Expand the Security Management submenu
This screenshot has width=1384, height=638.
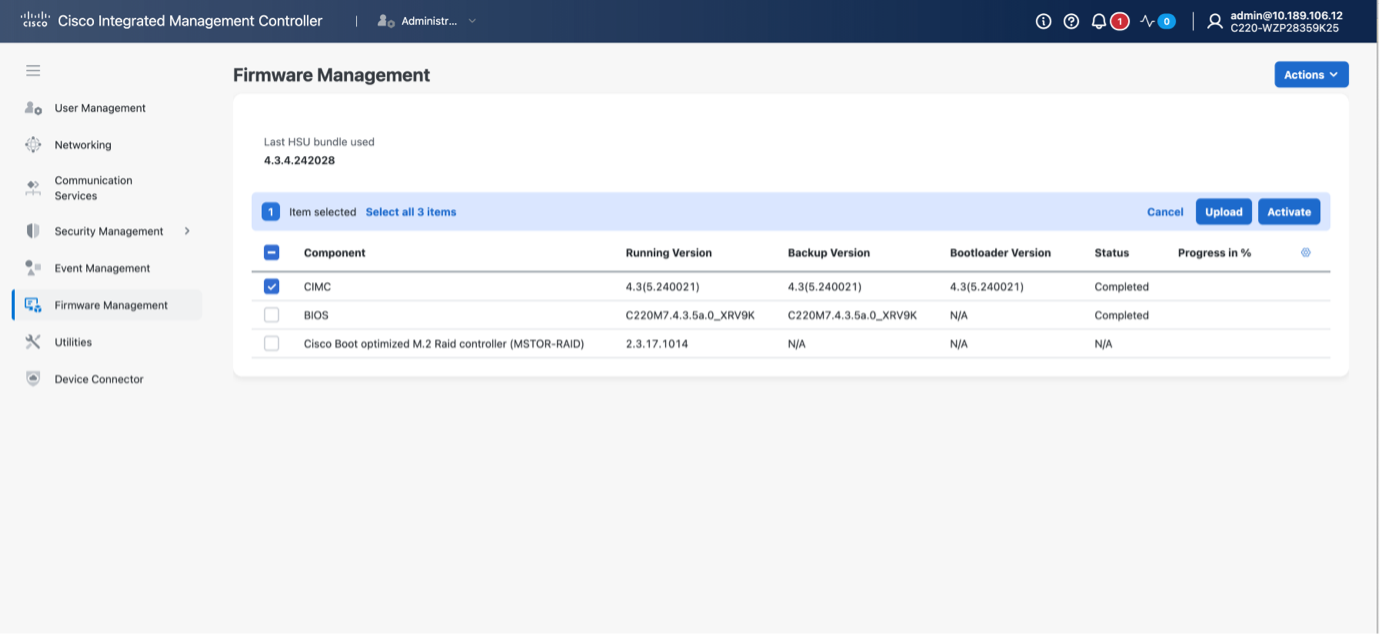[x=187, y=231]
